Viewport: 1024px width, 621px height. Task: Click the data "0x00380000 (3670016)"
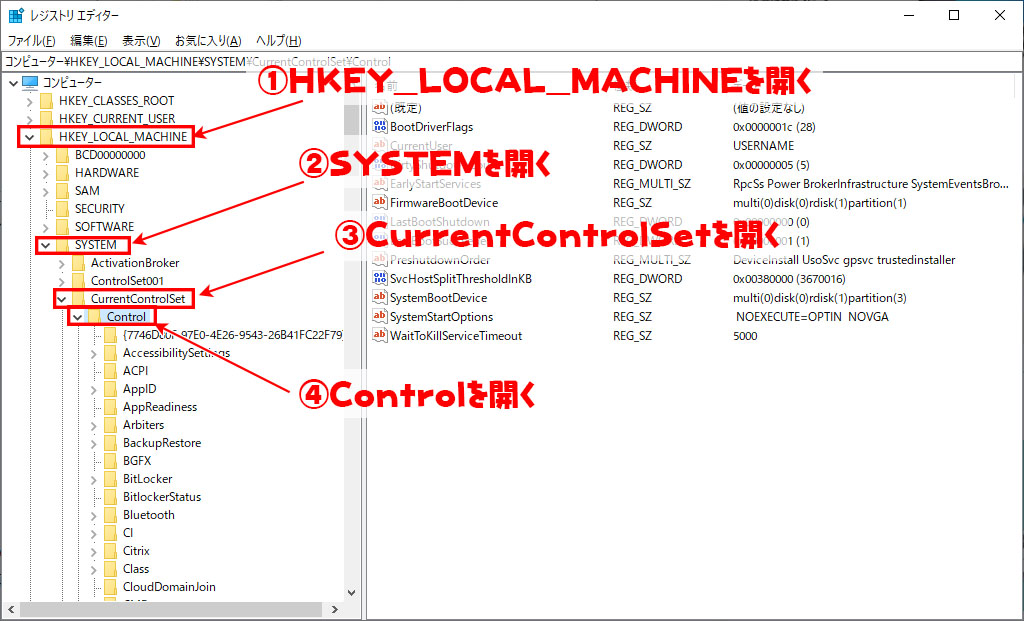click(789, 279)
